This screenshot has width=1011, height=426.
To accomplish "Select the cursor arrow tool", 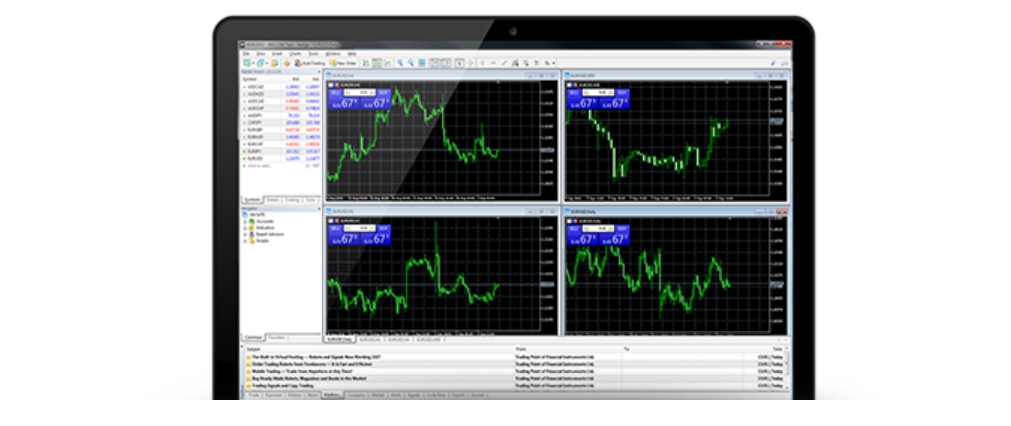I will click(x=460, y=62).
